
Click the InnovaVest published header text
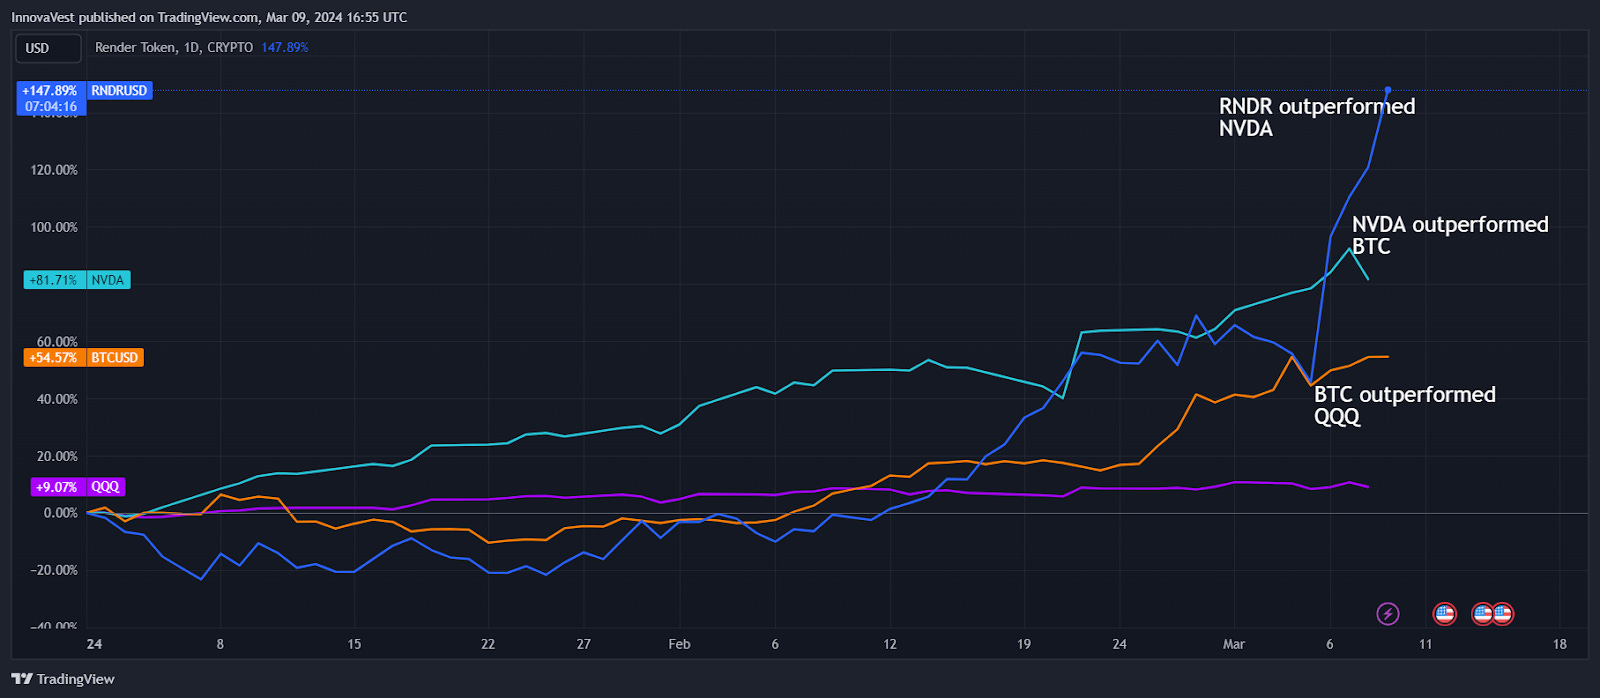point(209,17)
